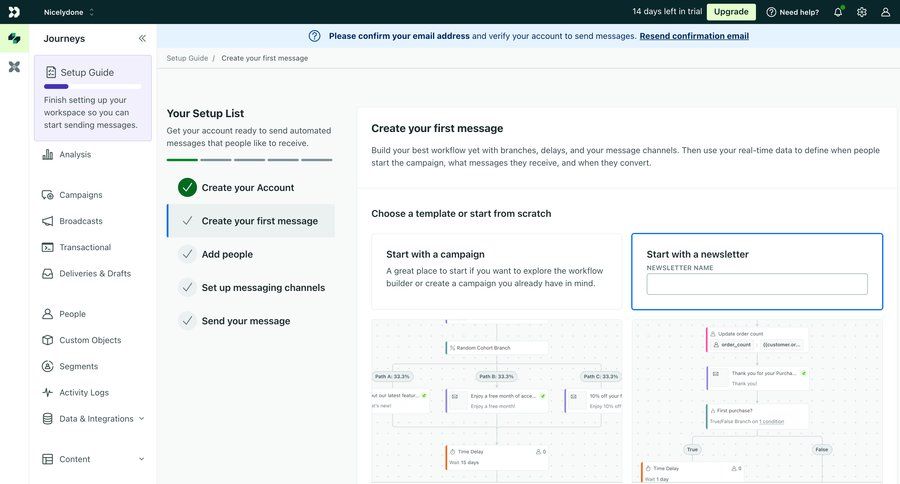Click the green completed check beside Create your Account

point(187,188)
